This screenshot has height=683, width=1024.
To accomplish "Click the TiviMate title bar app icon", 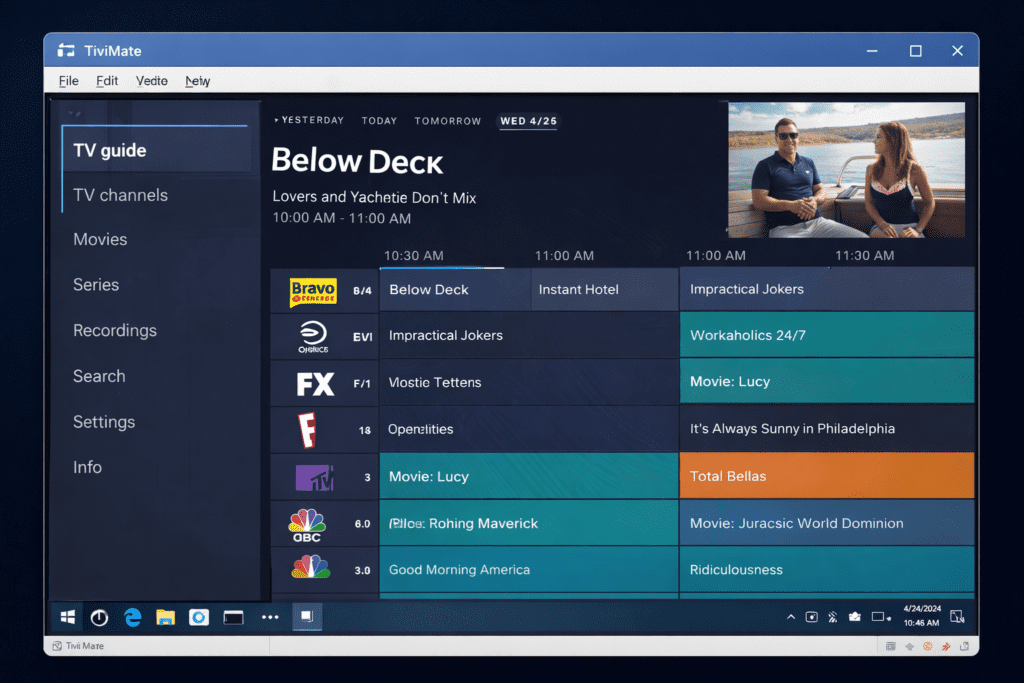I will point(66,50).
